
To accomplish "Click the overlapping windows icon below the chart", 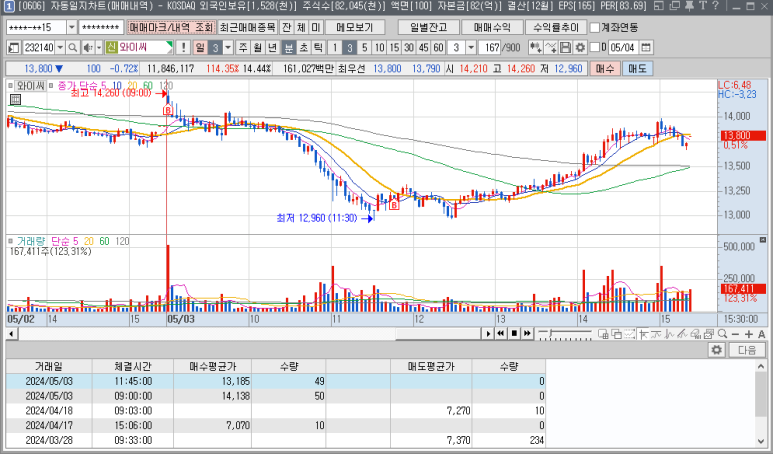I will 616,334.
